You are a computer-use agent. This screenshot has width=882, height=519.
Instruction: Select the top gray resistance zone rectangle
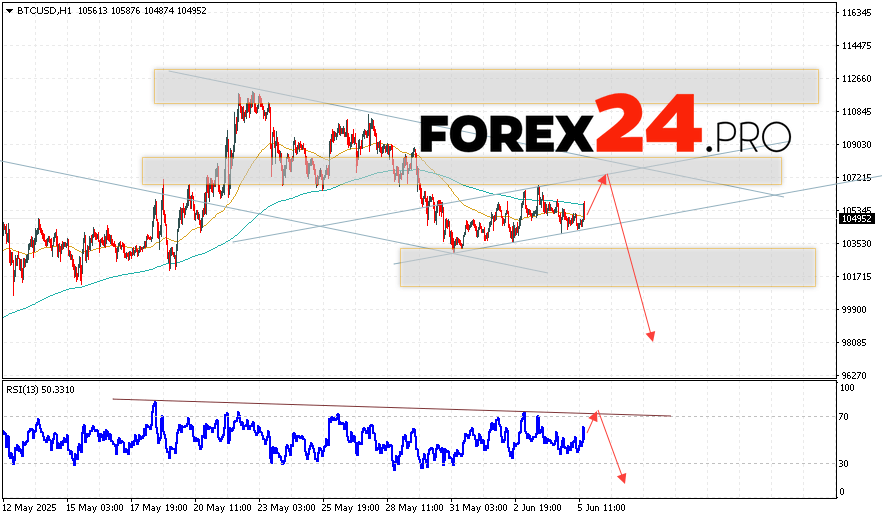click(x=486, y=86)
